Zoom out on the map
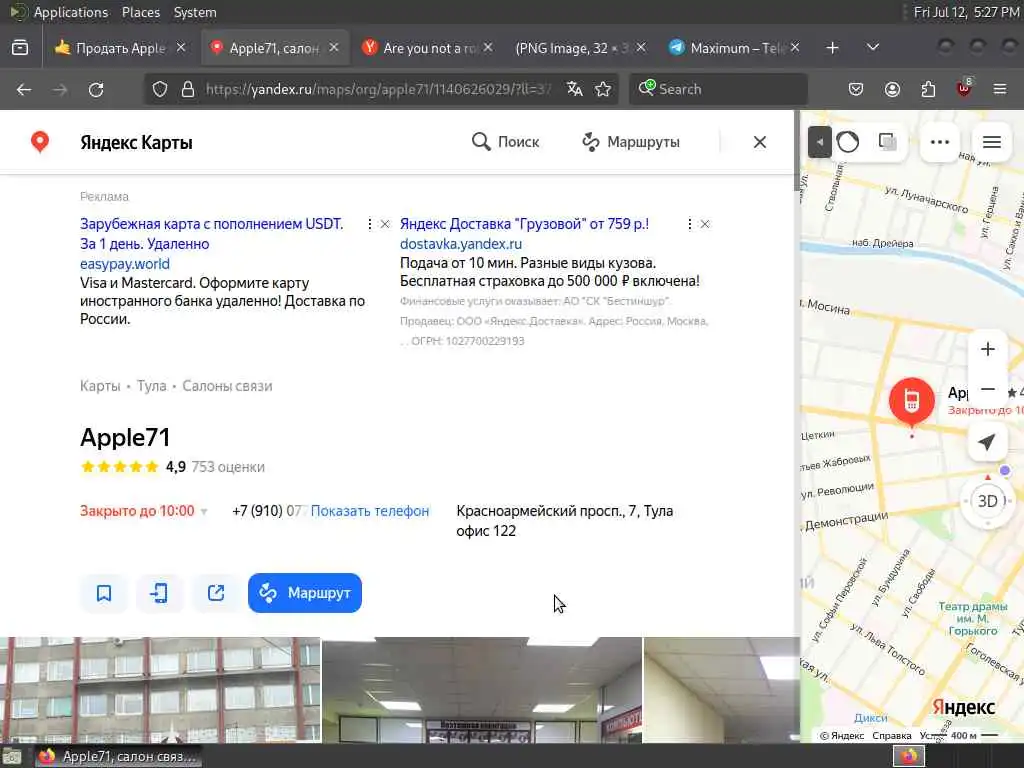This screenshot has height=768, width=1024. tap(988, 389)
